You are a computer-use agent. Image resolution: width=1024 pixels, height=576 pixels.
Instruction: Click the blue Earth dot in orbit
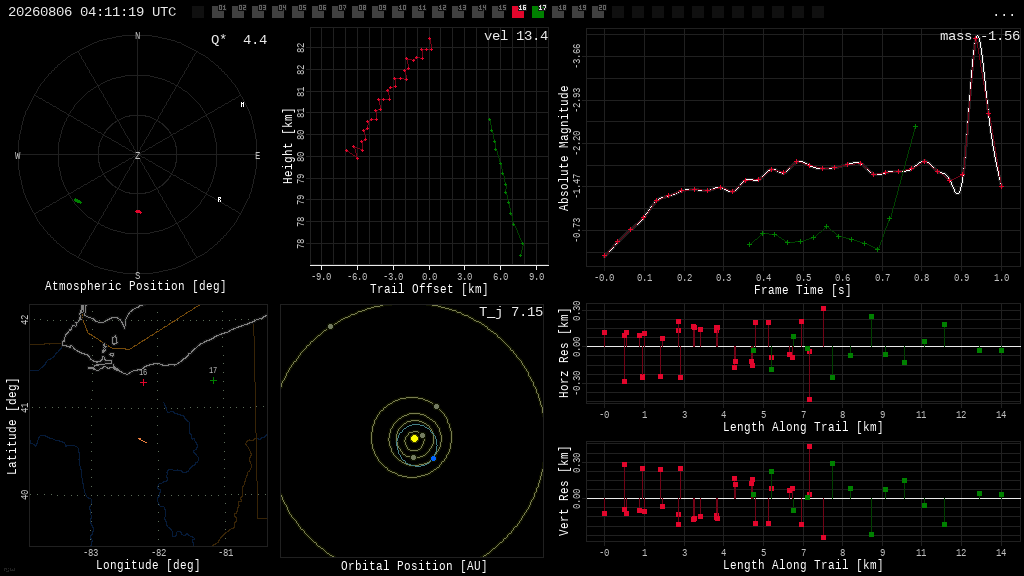tap(433, 458)
